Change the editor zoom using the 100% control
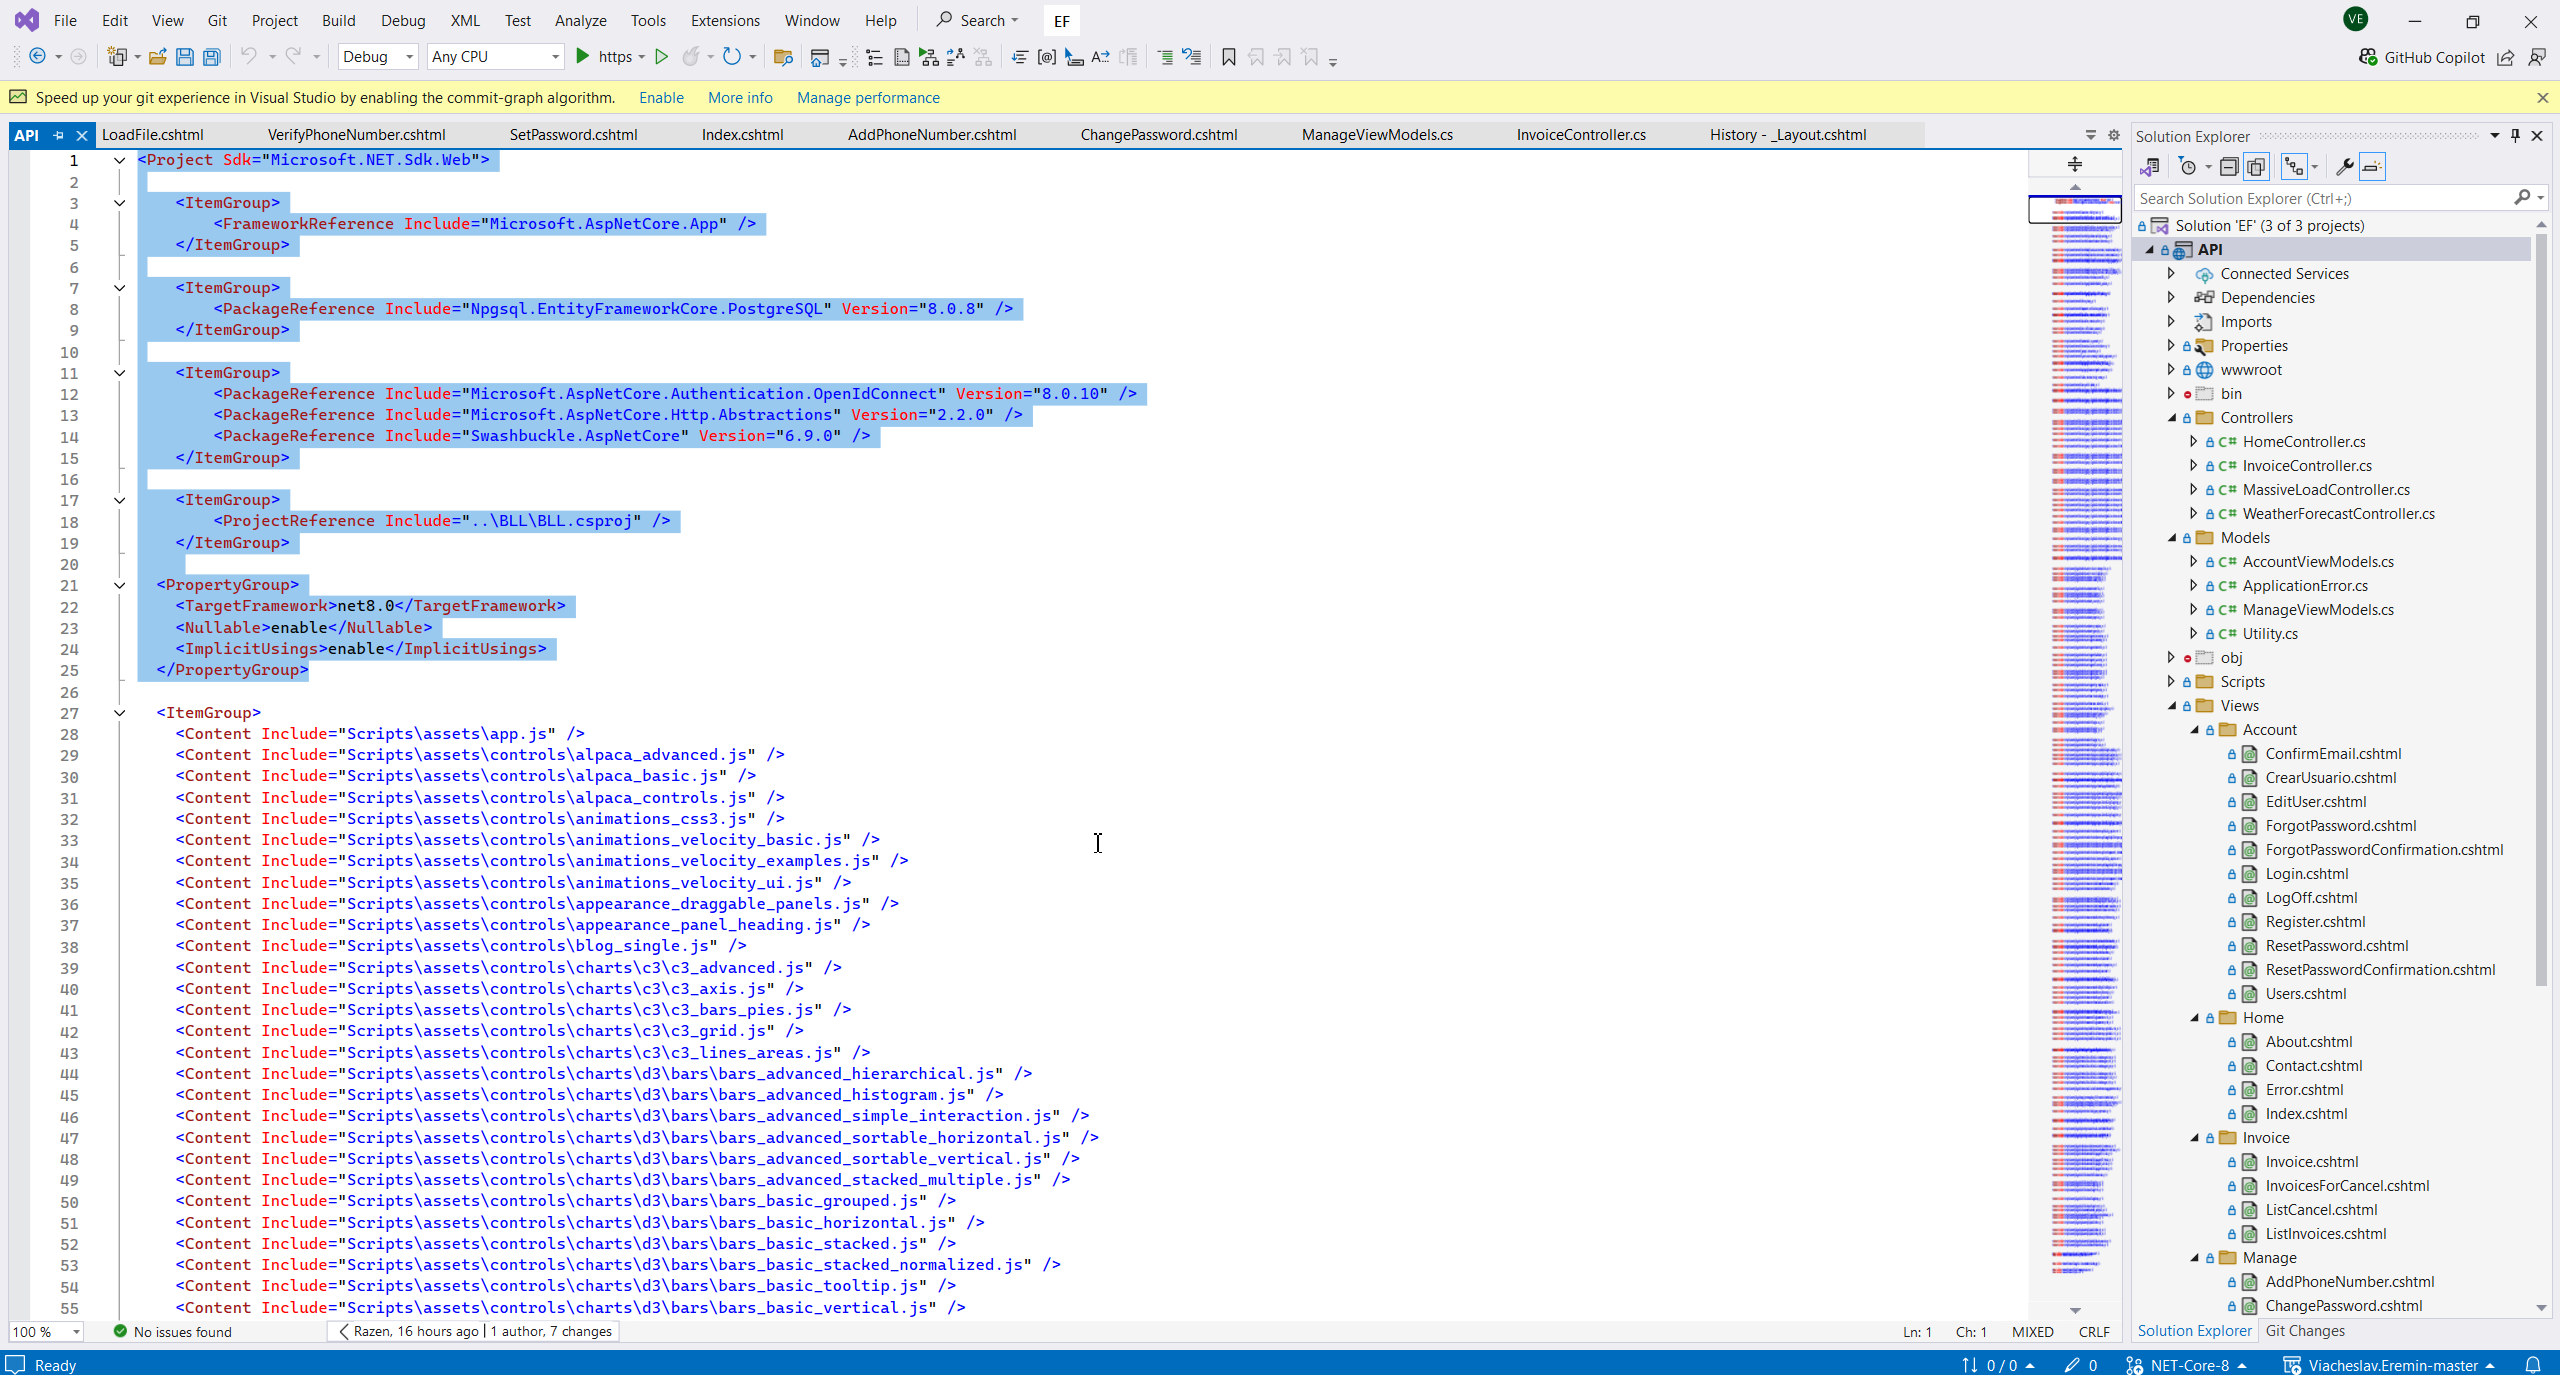2560x1375 pixels. [x=46, y=1332]
